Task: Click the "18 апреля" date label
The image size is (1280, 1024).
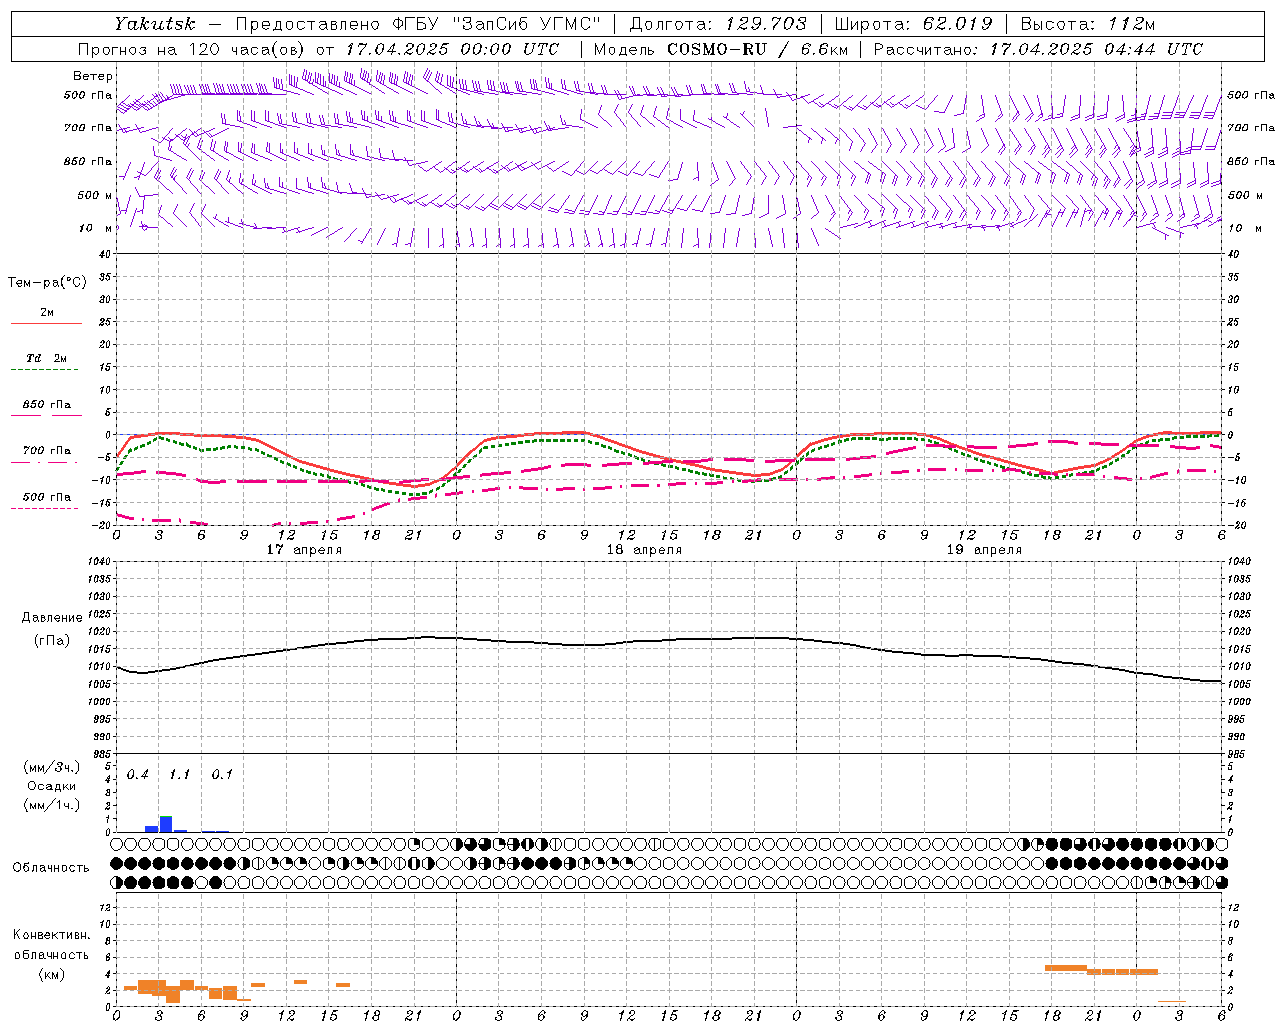Action: [x=644, y=550]
